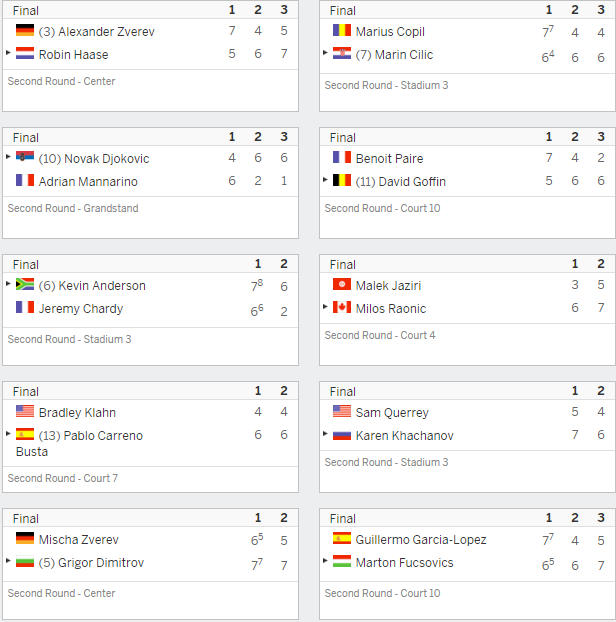Click the winner arrow beside Robin Haase
The height and width of the screenshot is (622, 616).
[x=8, y=52]
